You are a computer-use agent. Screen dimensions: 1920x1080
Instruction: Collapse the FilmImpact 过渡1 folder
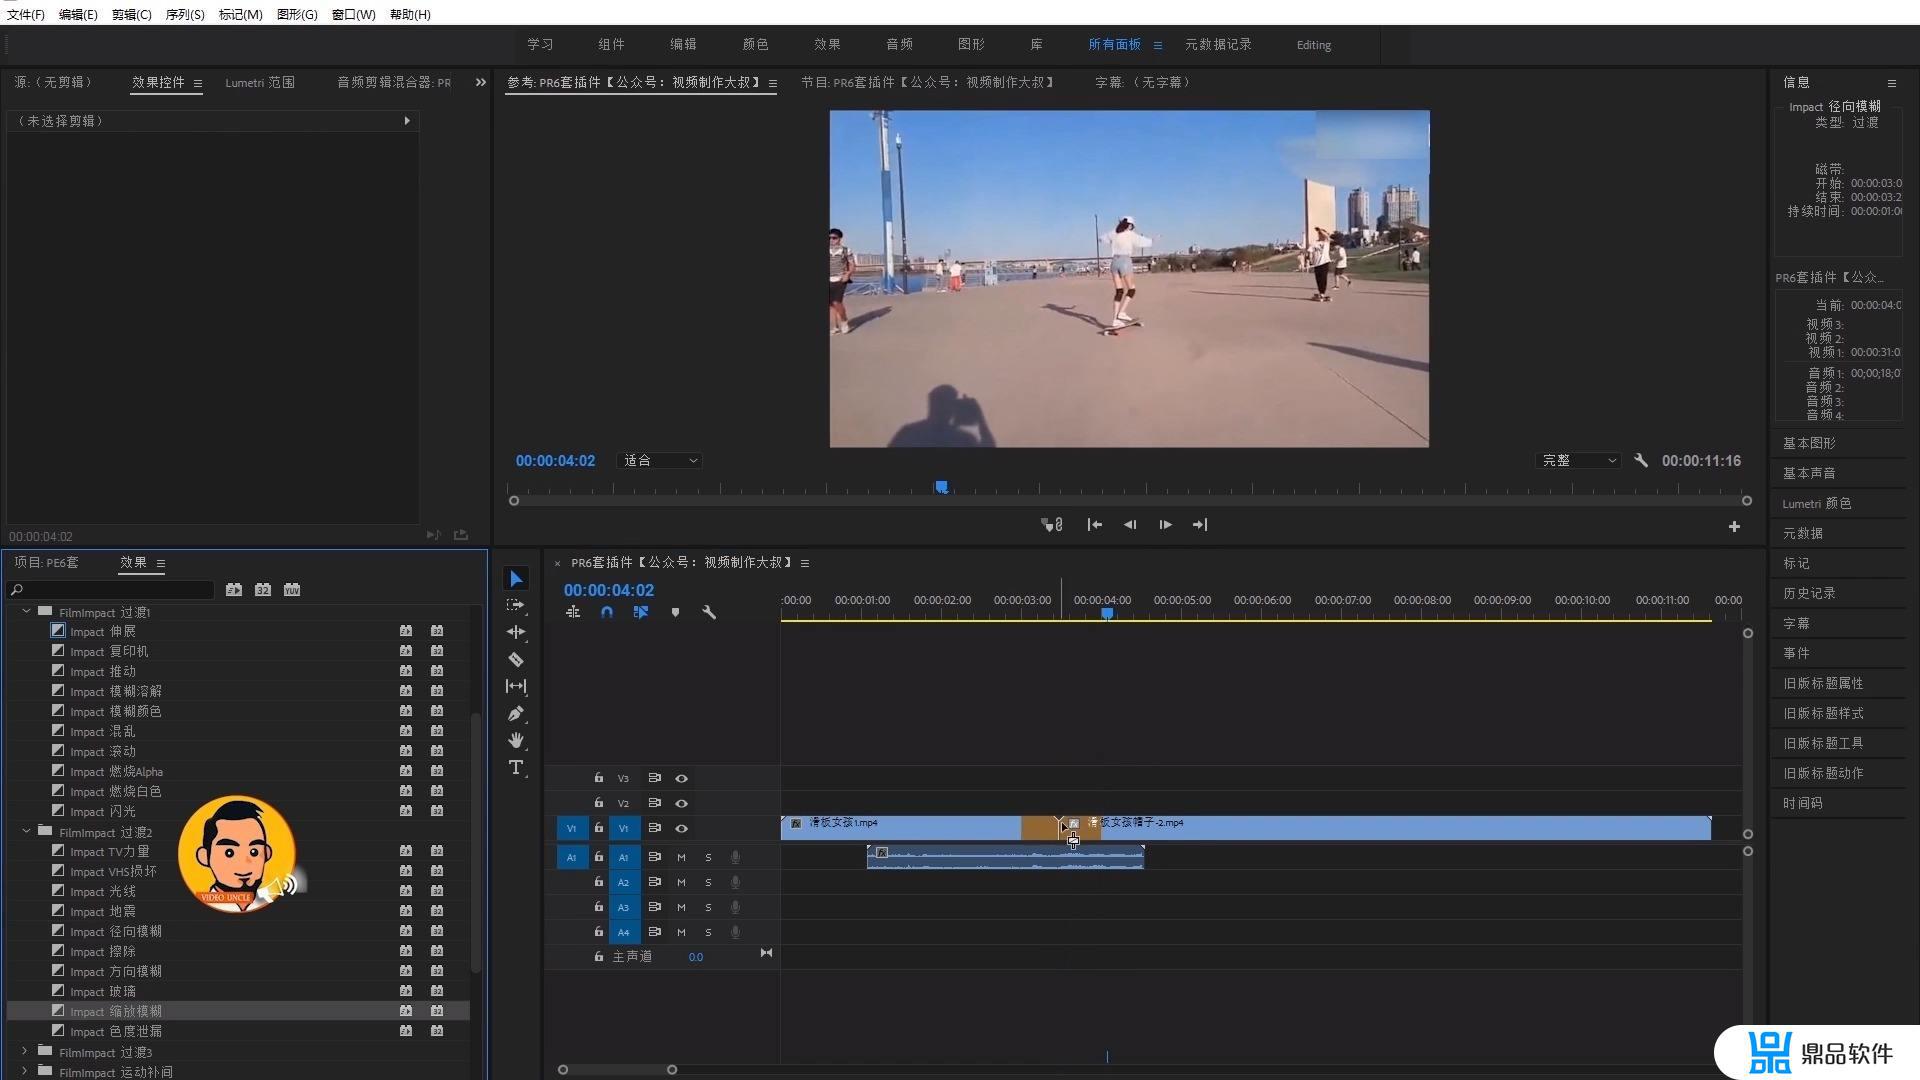pos(26,611)
